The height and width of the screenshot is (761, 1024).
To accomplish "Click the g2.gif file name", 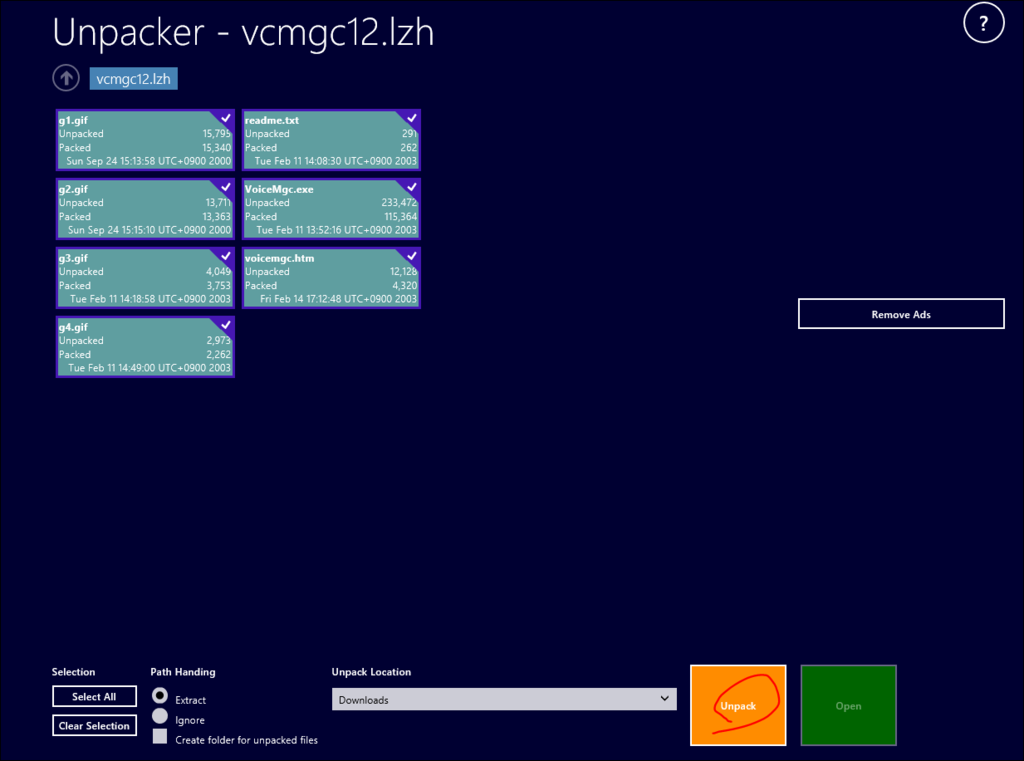I will coord(73,189).
